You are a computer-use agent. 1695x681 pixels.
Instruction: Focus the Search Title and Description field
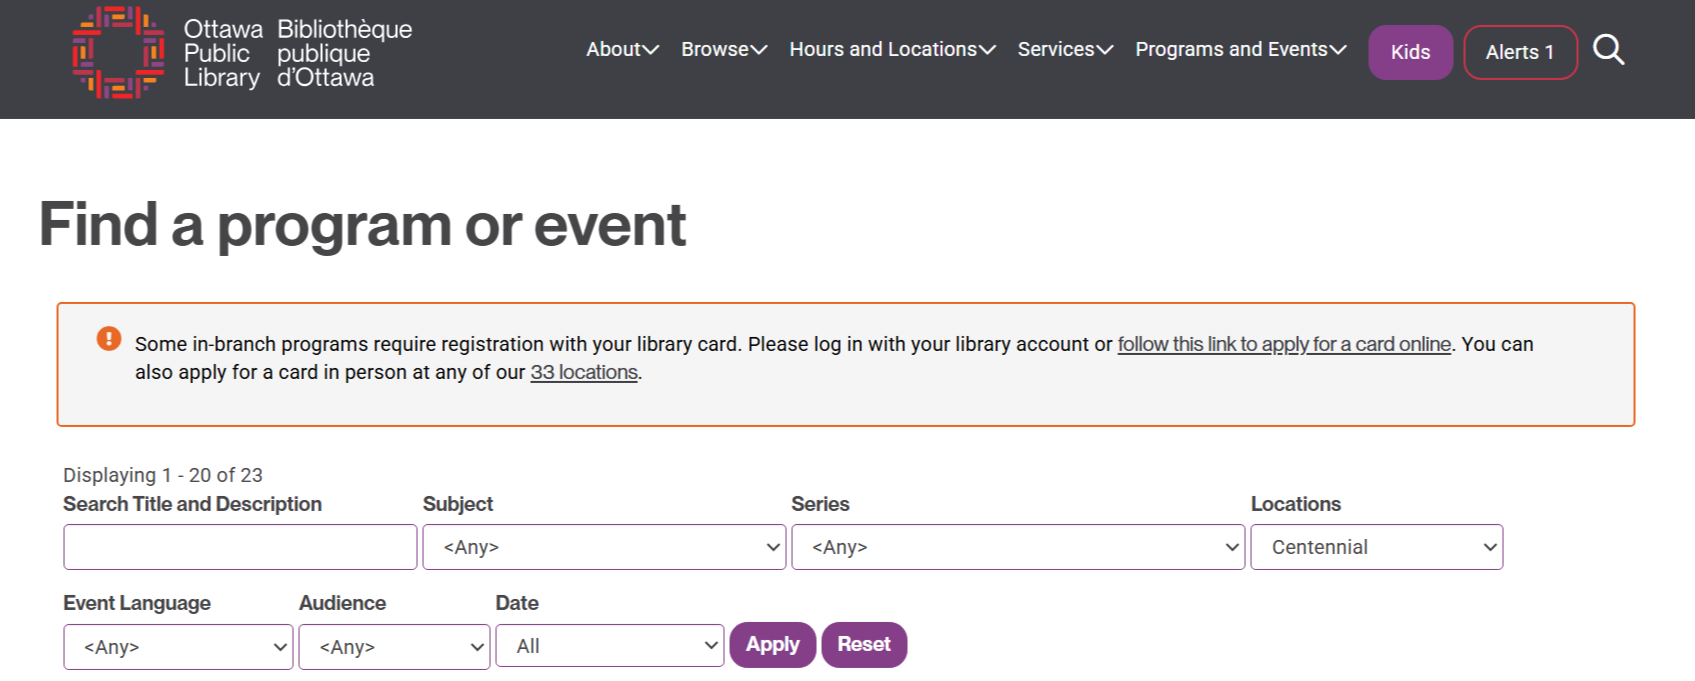click(240, 547)
